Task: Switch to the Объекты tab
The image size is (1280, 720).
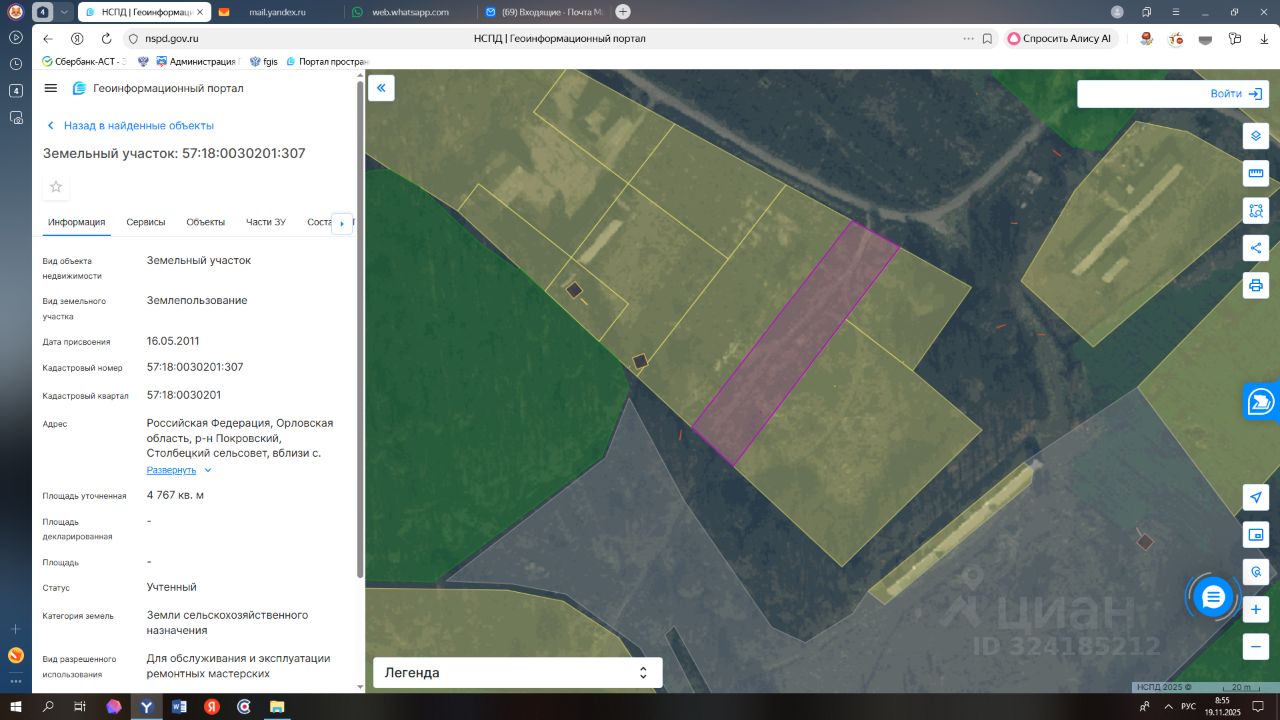Action: (206, 222)
